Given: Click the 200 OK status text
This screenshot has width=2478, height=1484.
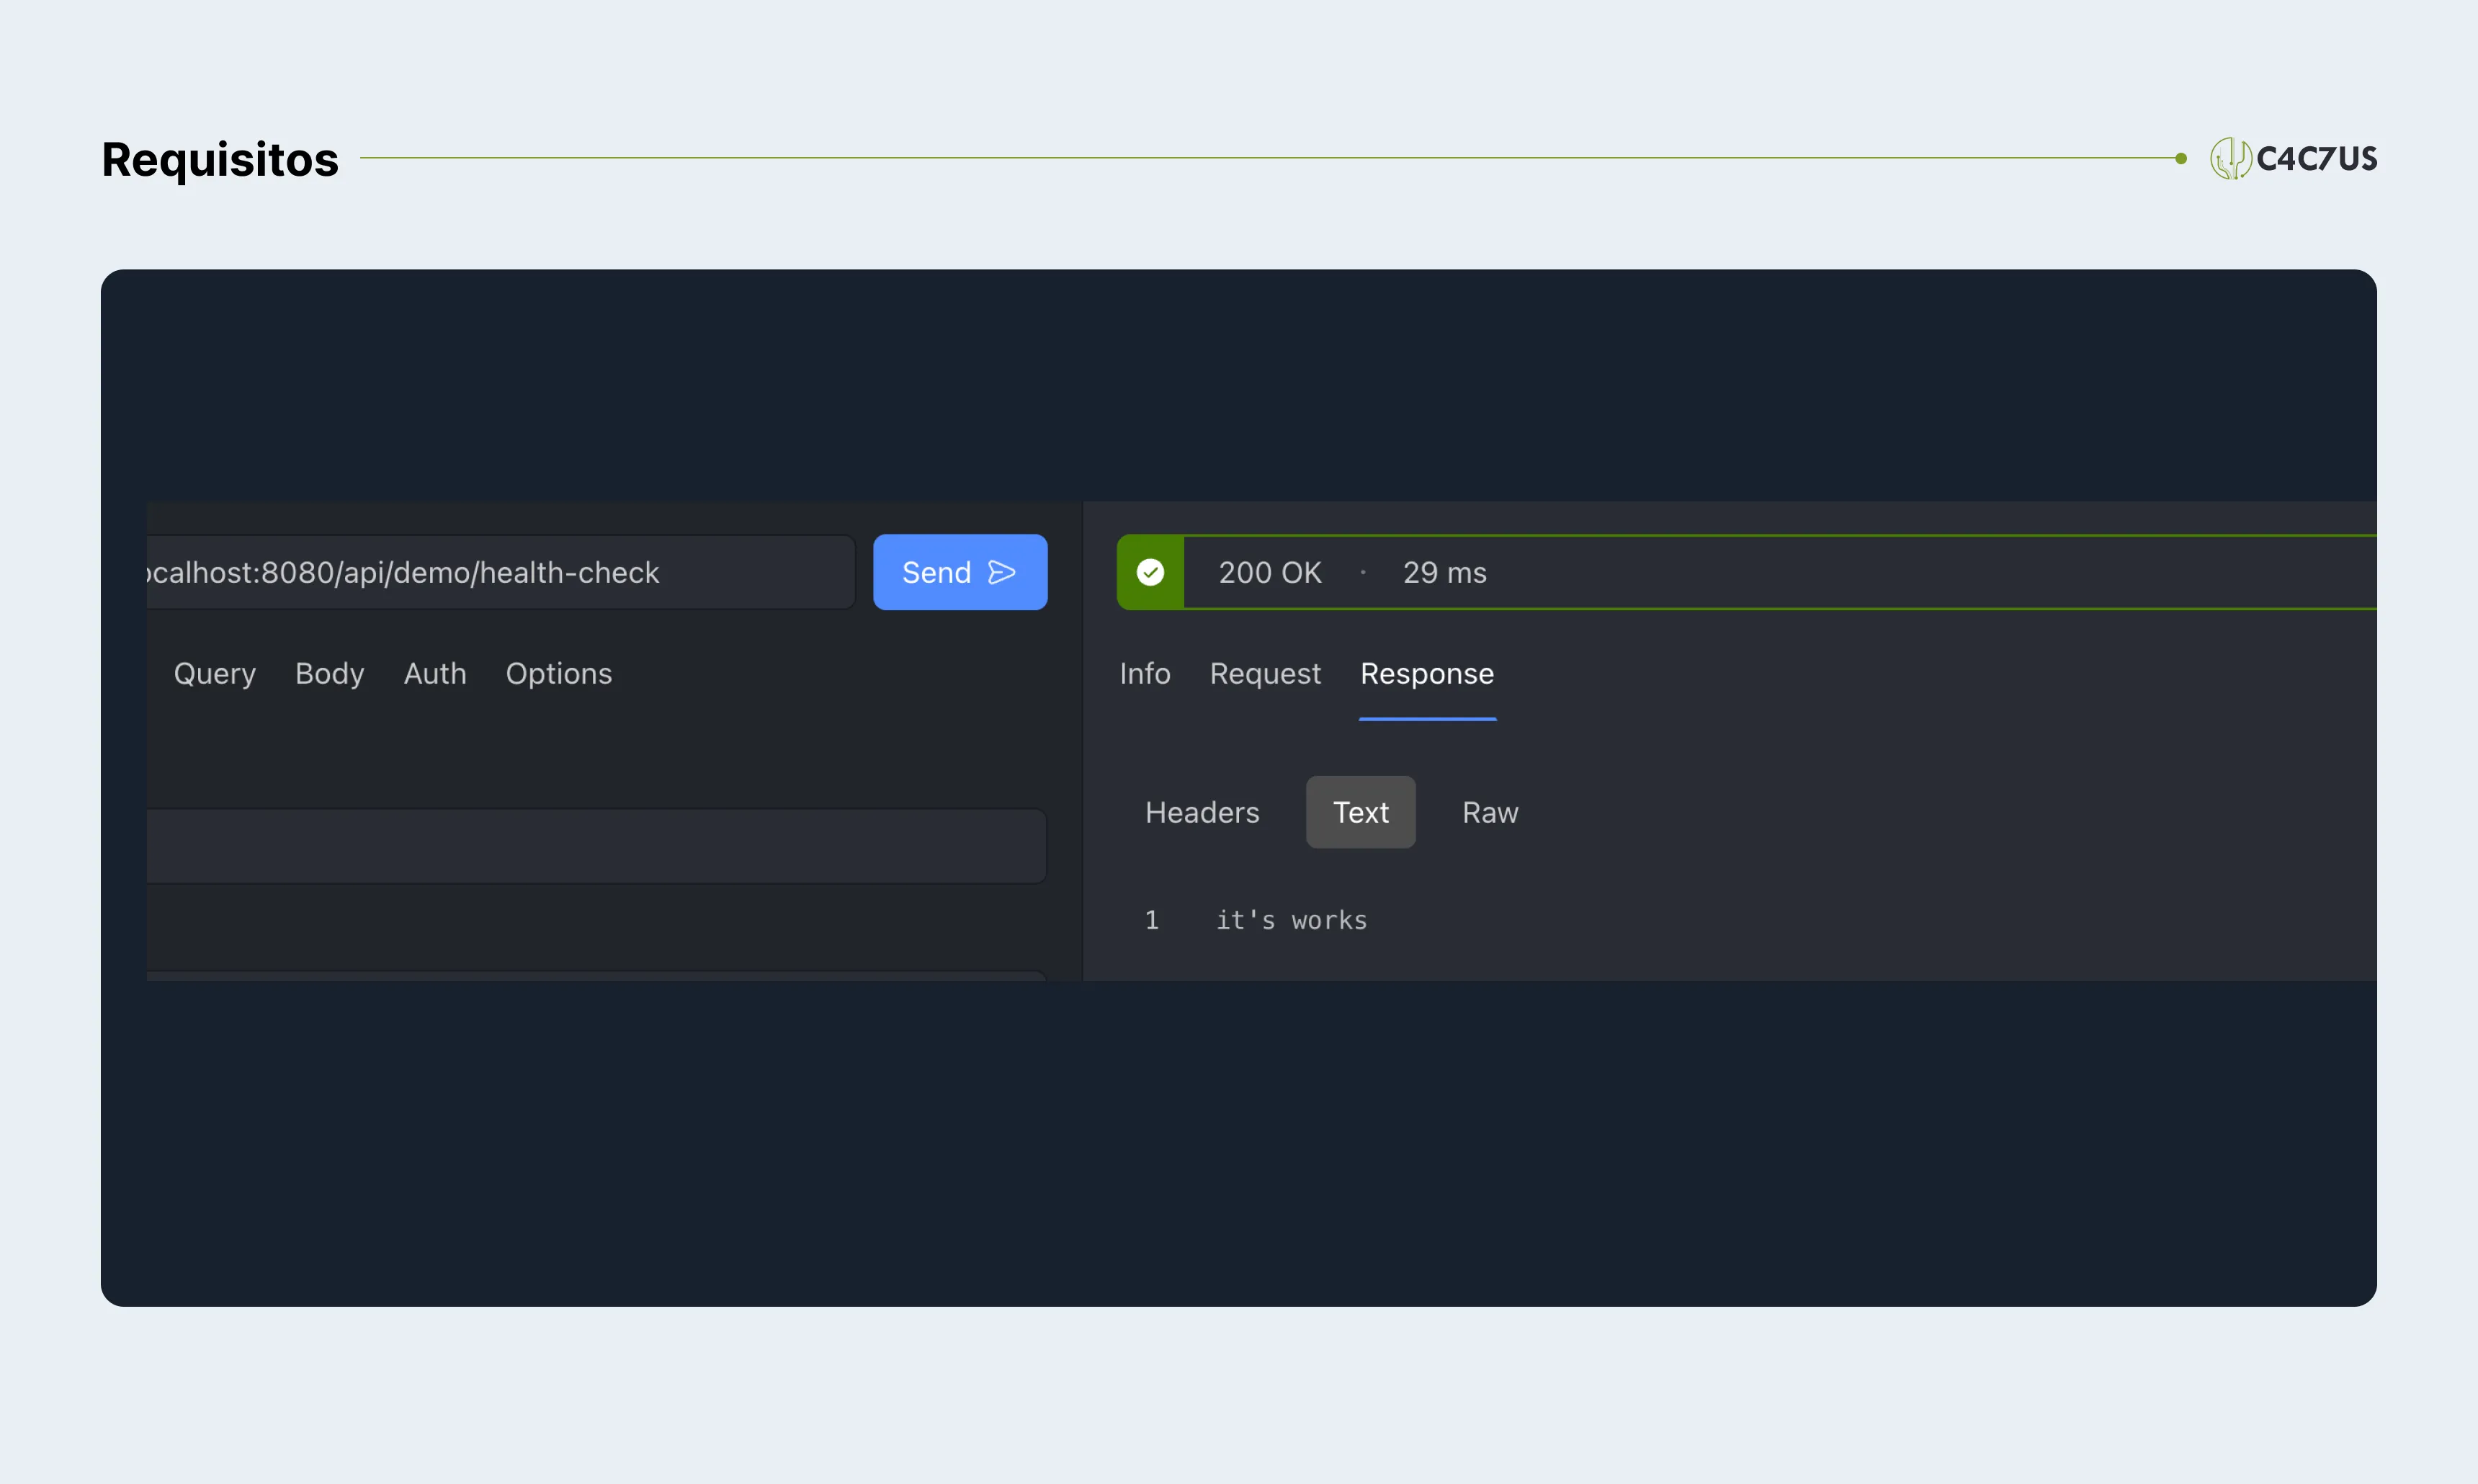Looking at the screenshot, I should pyautogui.click(x=1270, y=572).
